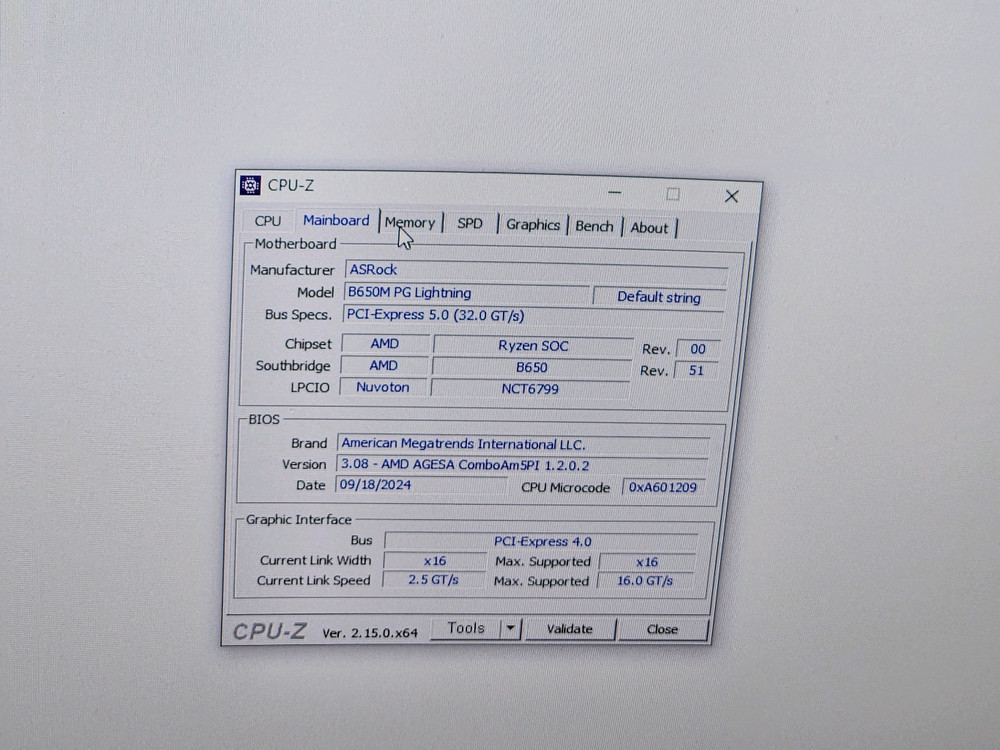Screen dimensions: 1000x750
Task: Click the Validate button
Action: coord(571,629)
